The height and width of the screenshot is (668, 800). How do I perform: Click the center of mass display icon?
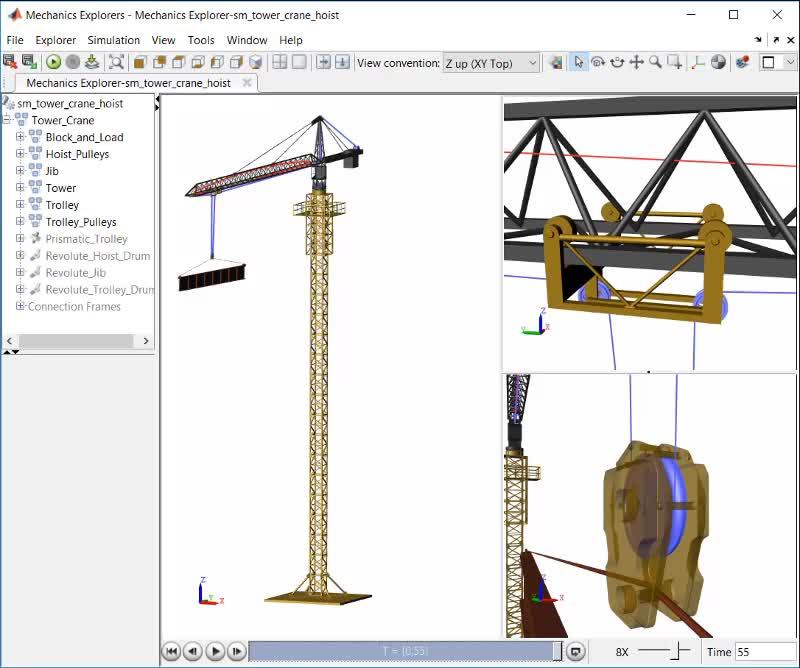718,62
